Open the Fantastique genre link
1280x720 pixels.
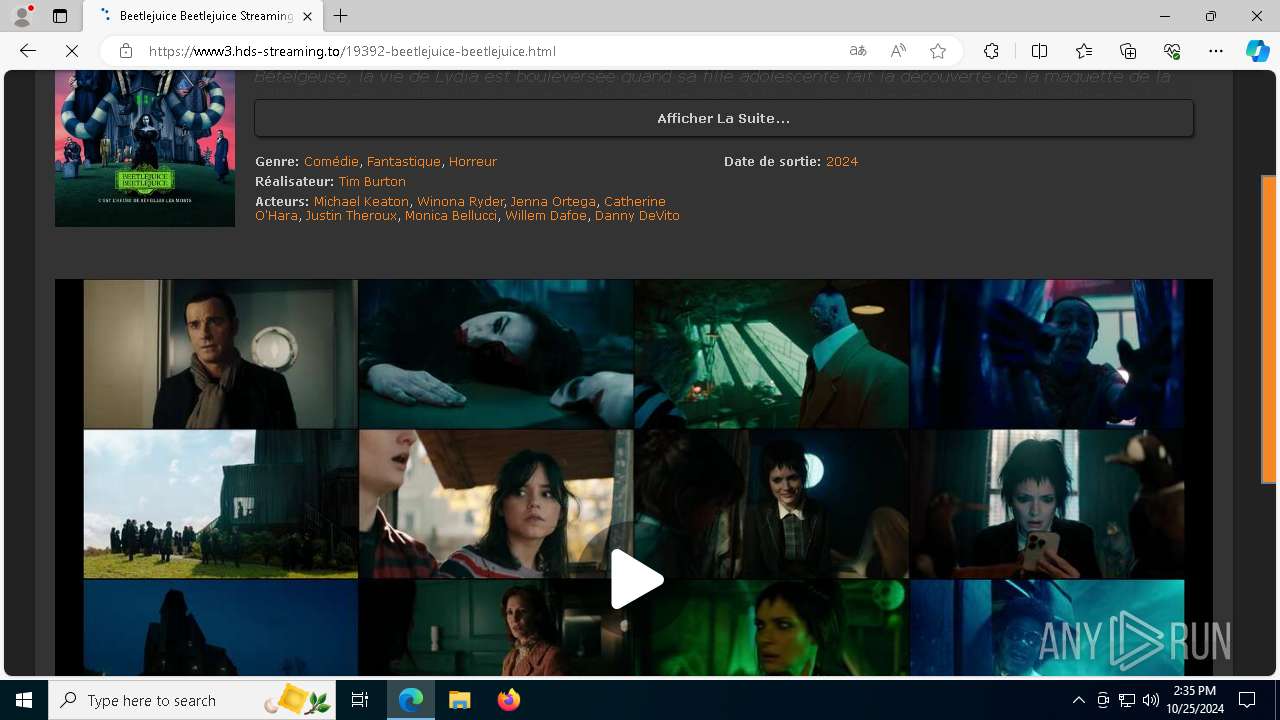point(403,161)
